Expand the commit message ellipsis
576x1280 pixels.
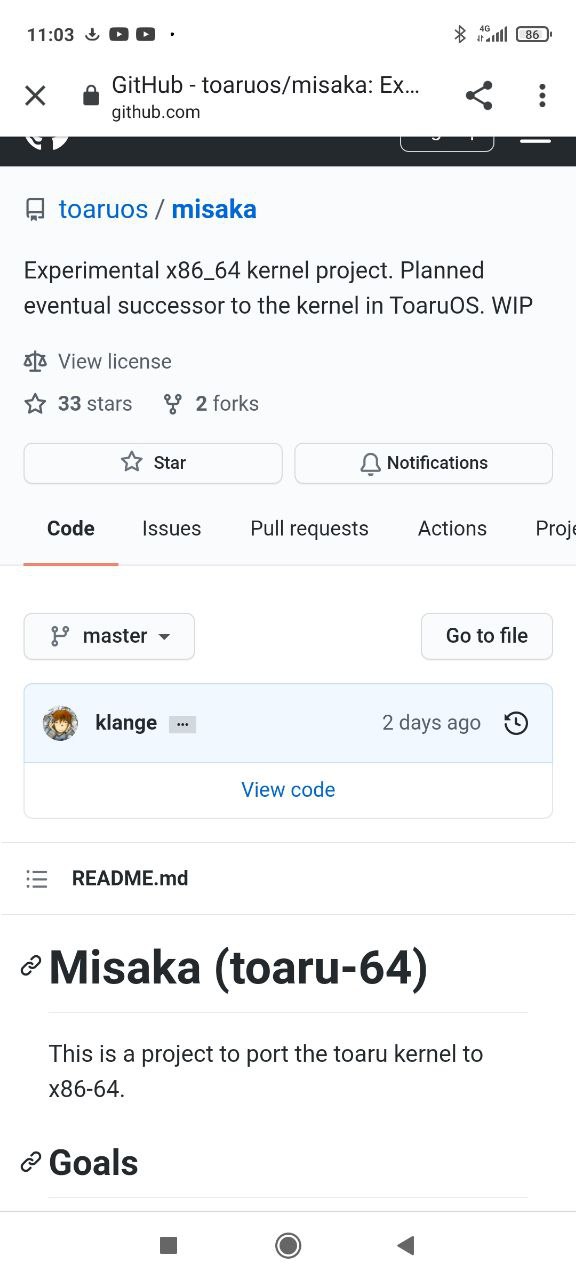click(x=182, y=724)
